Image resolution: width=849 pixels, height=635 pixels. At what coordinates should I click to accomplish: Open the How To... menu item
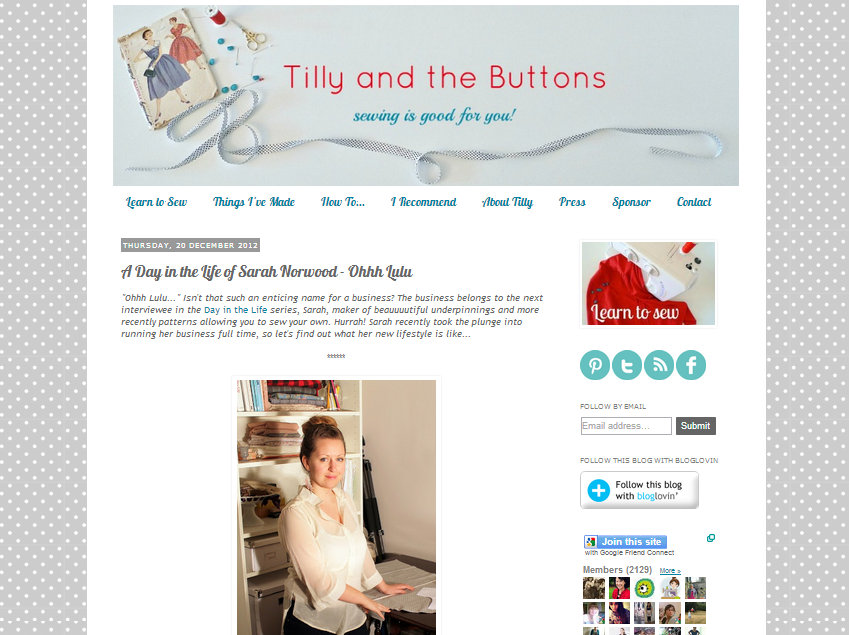point(343,202)
